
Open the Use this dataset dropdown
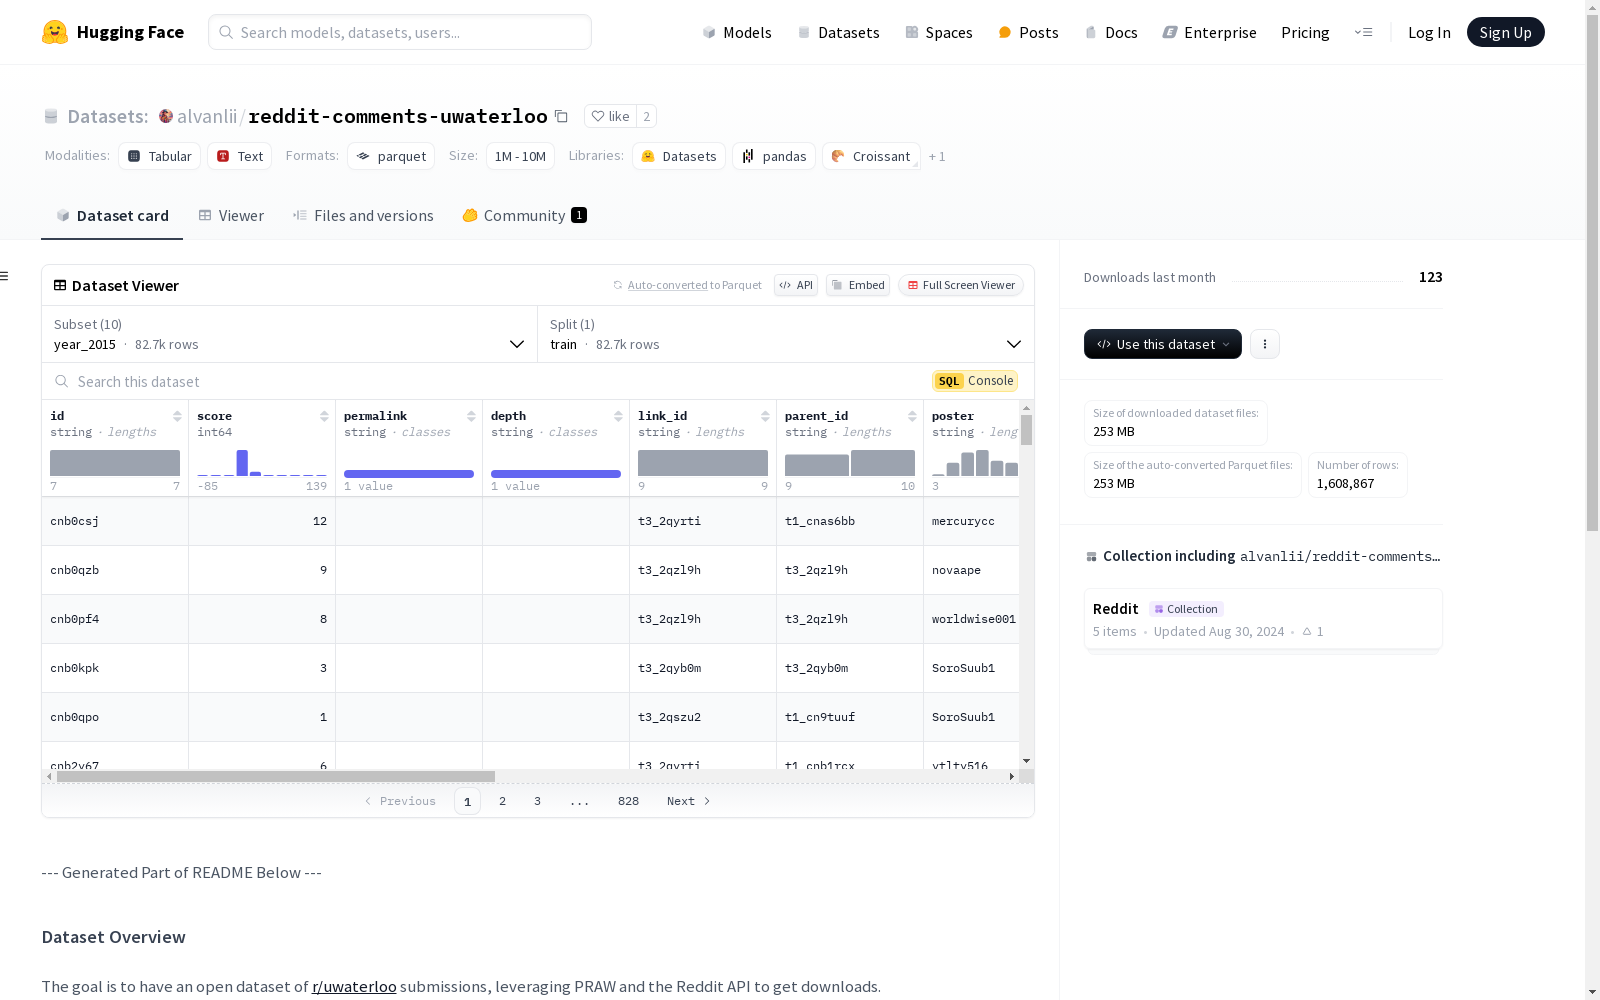[x=1163, y=344]
